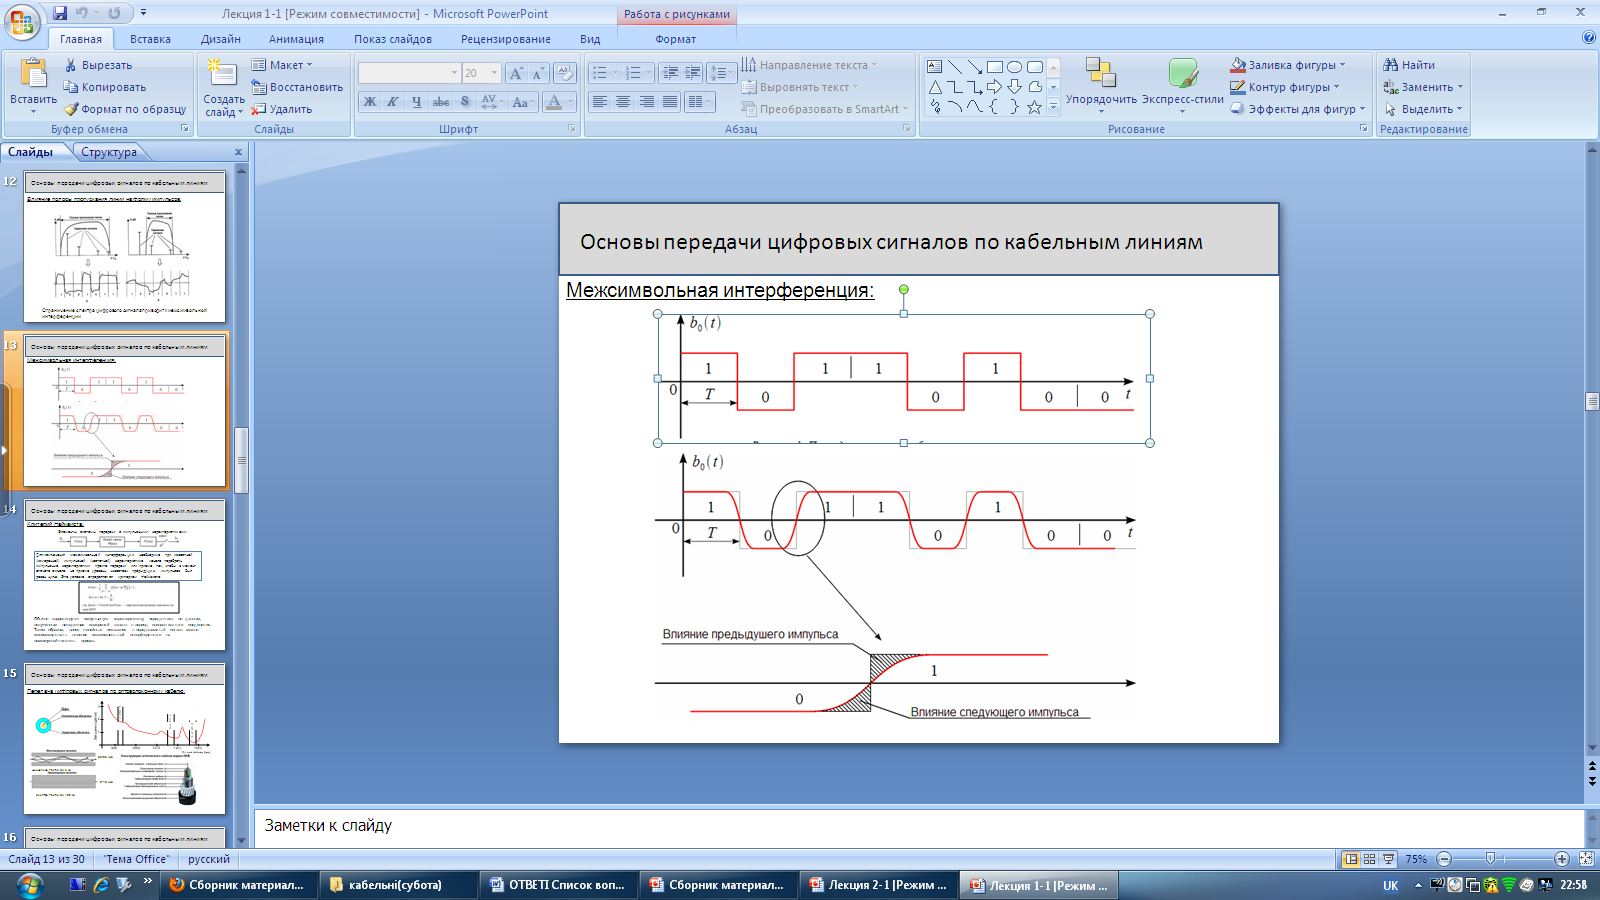Select the five-point star shape
1600x900 pixels.
pos(1034,107)
